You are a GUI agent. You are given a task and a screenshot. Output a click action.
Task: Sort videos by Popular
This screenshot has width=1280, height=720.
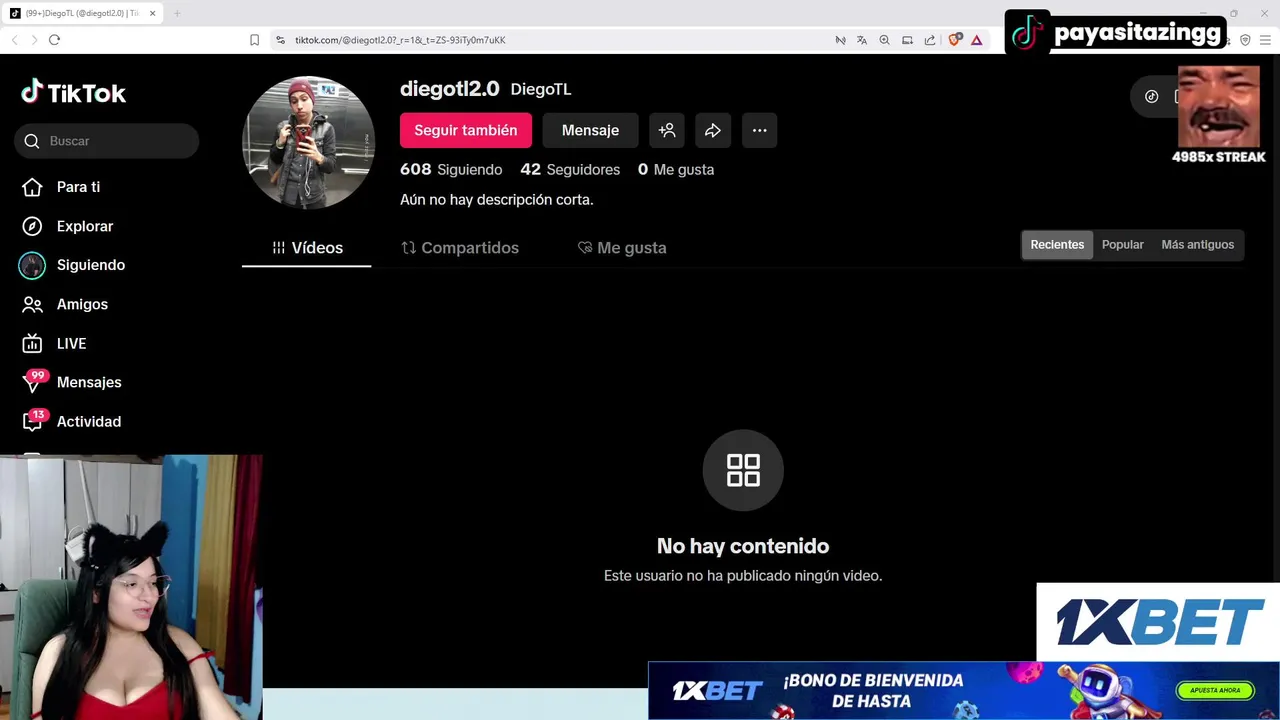[x=1123, y=245]
